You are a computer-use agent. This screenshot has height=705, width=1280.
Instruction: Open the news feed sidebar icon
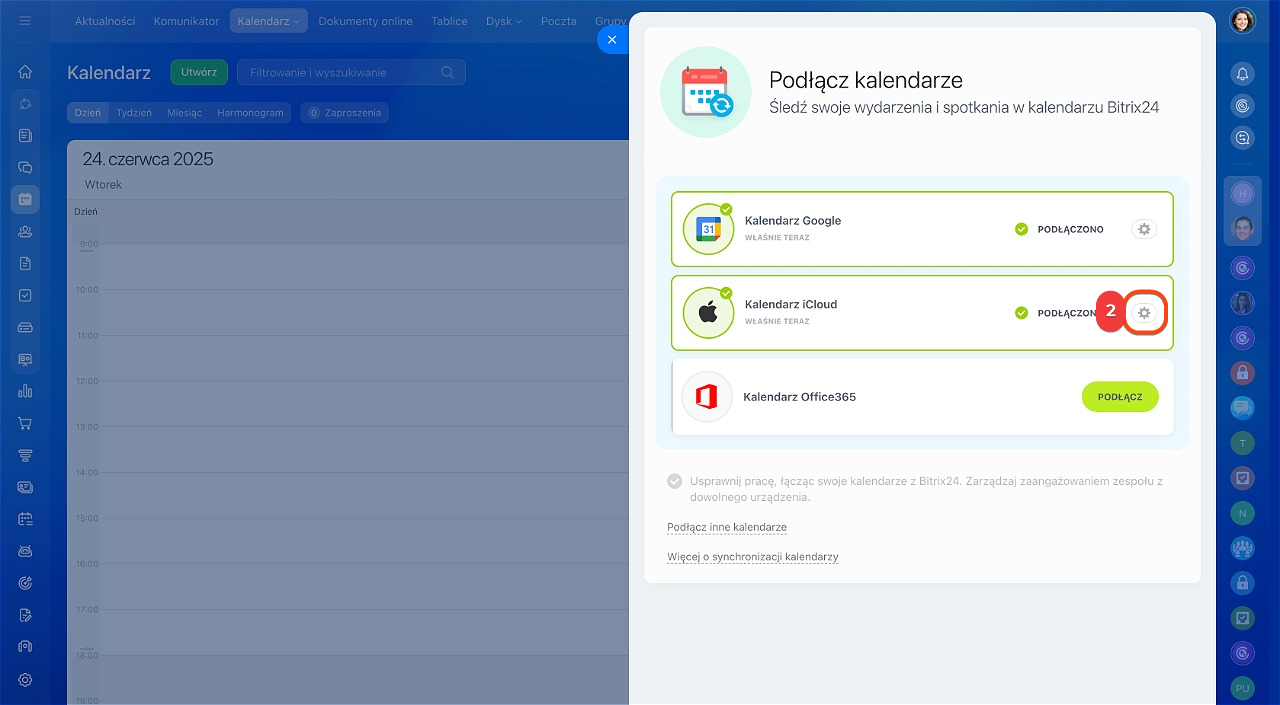click(x=25, y=135)
